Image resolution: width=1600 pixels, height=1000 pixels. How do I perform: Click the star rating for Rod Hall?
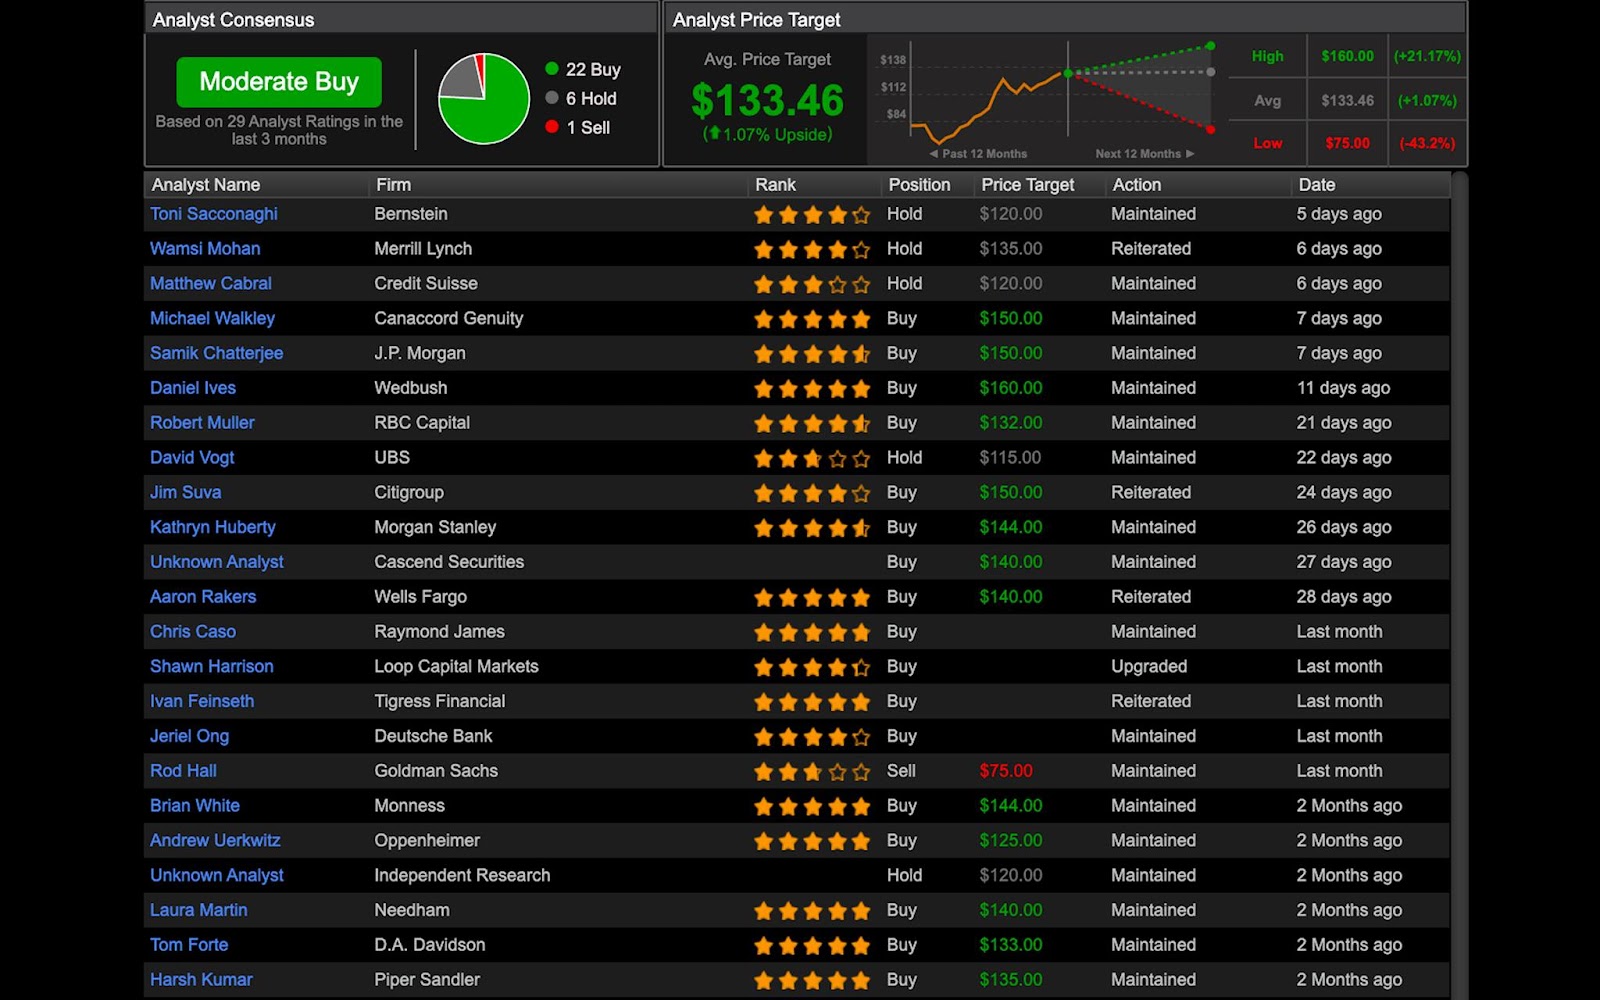pos(812,772)
